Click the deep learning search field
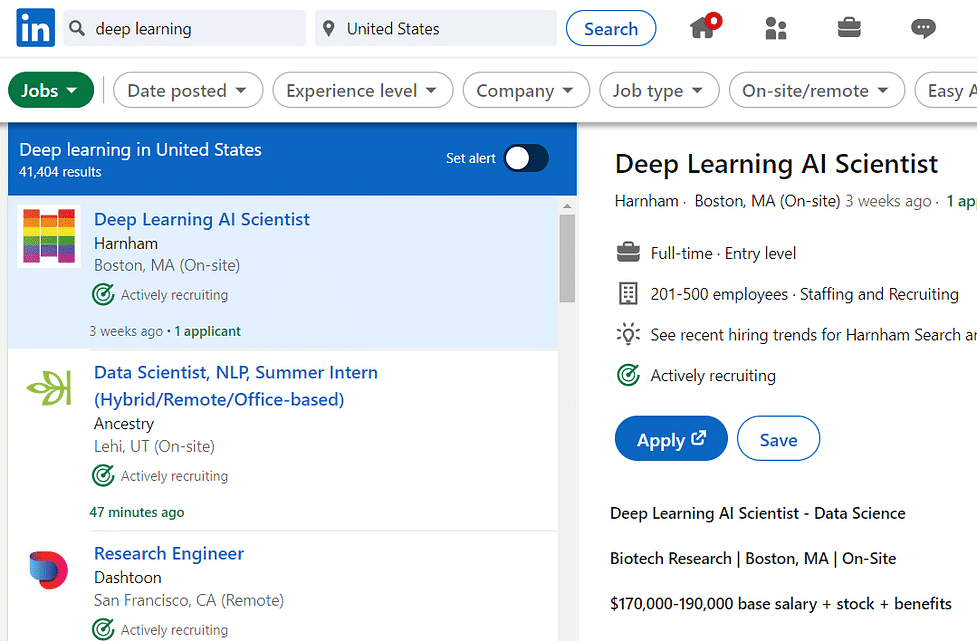Viewport: 977px width, 641px height. click(184, 28)
